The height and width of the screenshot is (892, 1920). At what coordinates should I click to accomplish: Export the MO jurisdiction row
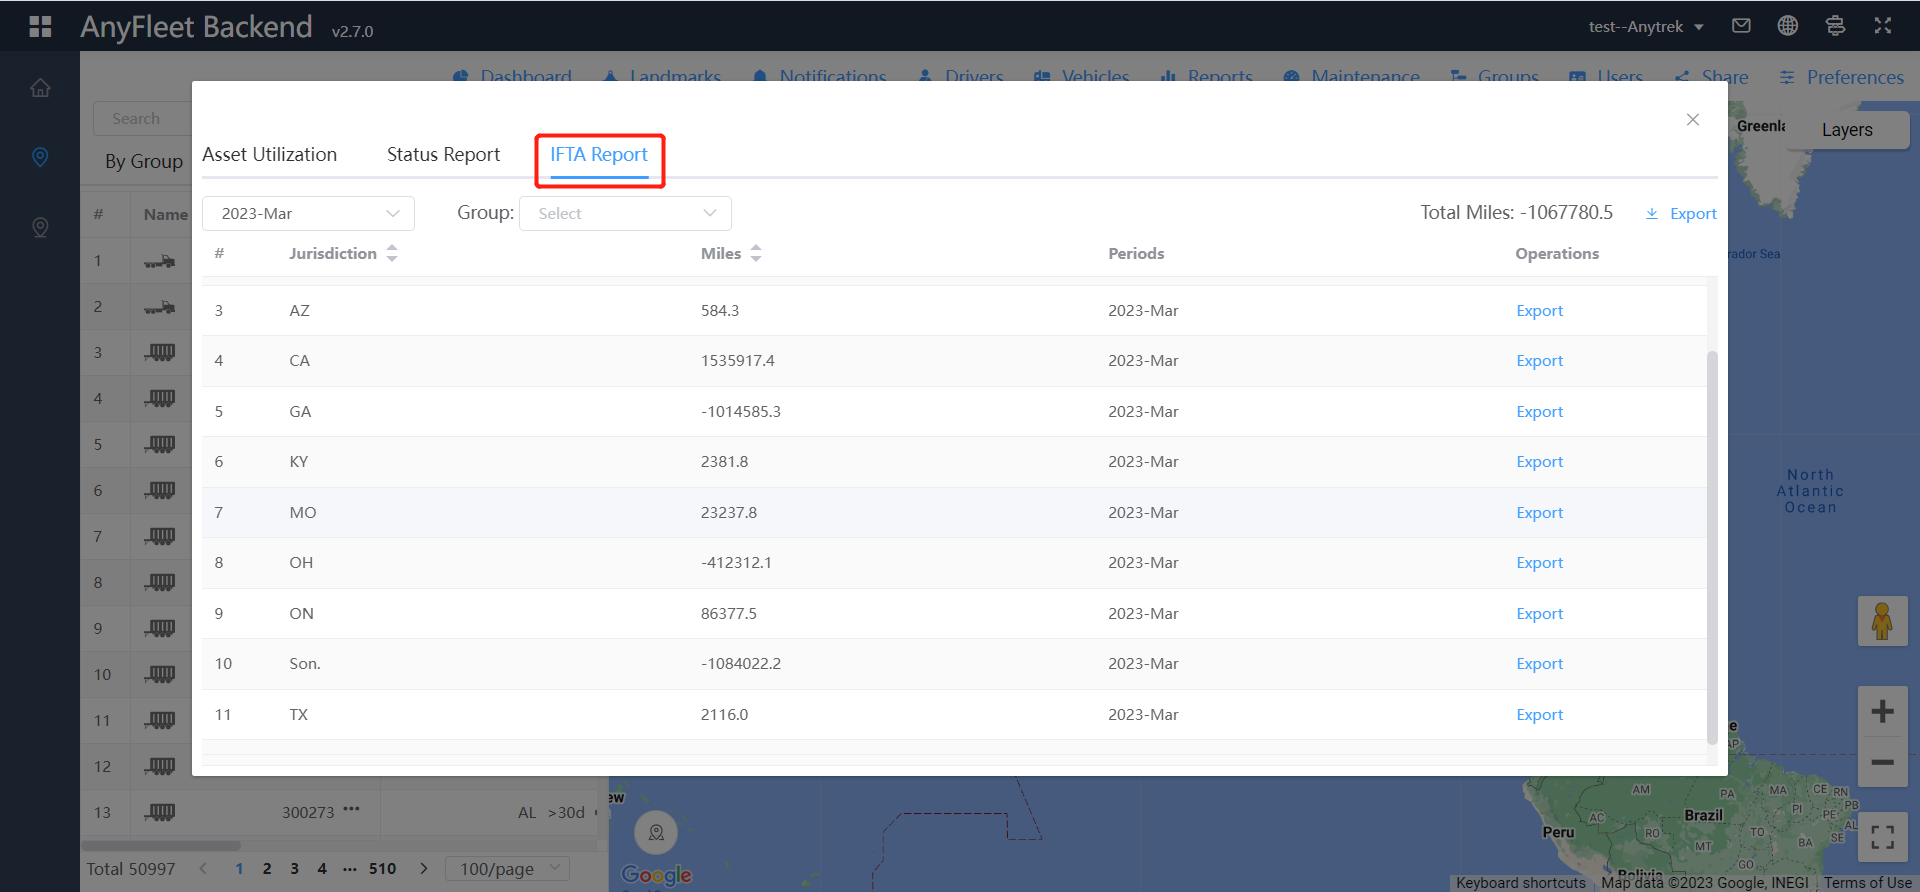1539,513
